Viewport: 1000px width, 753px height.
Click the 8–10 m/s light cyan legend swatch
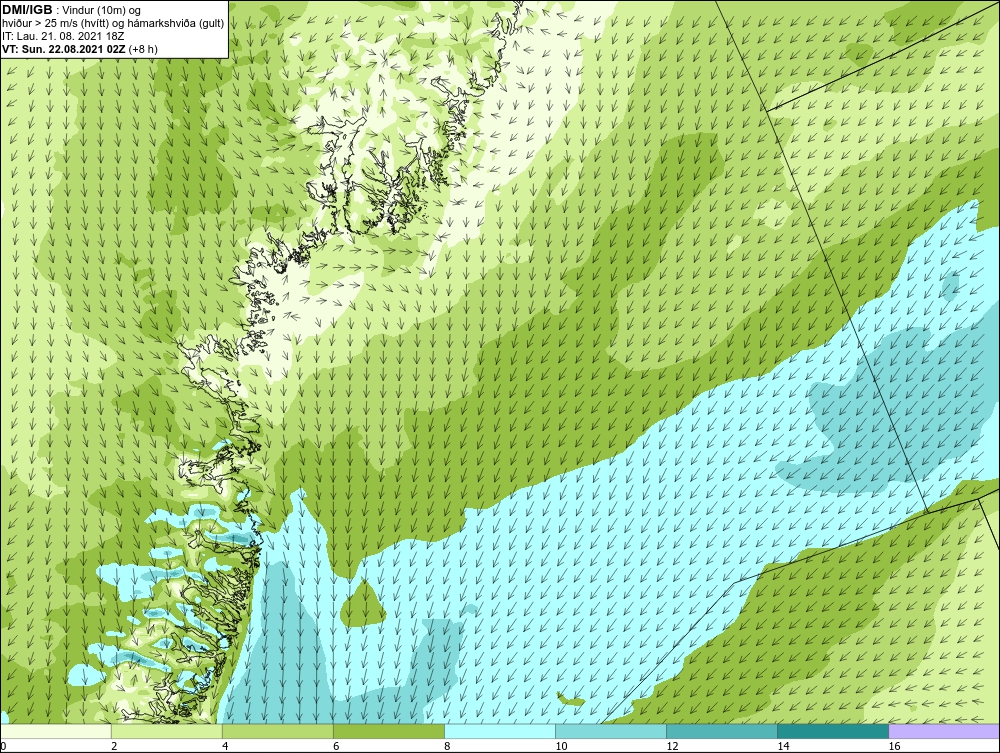[499, 731]
